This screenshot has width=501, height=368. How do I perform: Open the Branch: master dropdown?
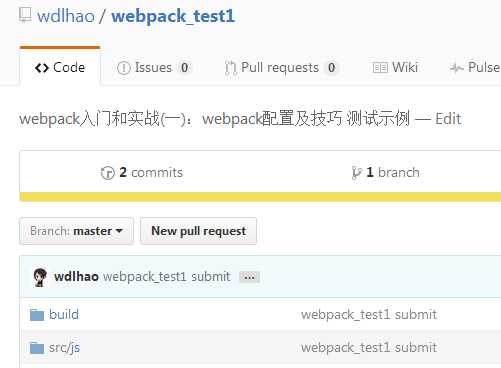tap(76, 231)
